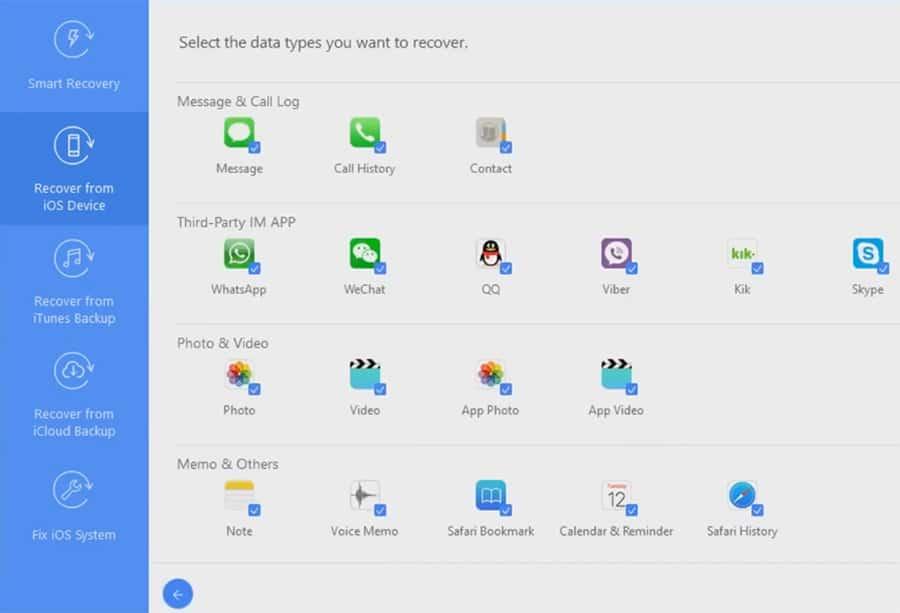Select Recover from iCloud Backup
Screen dimensions: 900x613
point(74,395)
